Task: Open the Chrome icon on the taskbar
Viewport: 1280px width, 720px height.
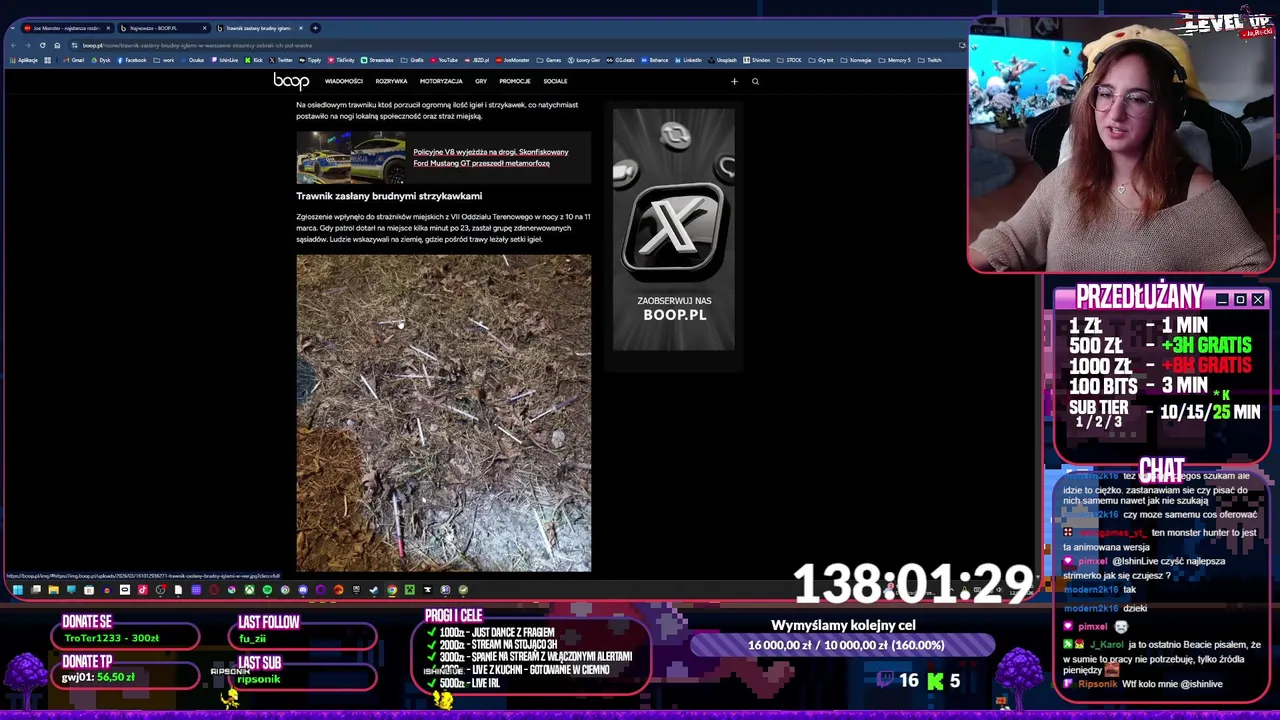Action: pyautogui.click(x=392, y=590)
